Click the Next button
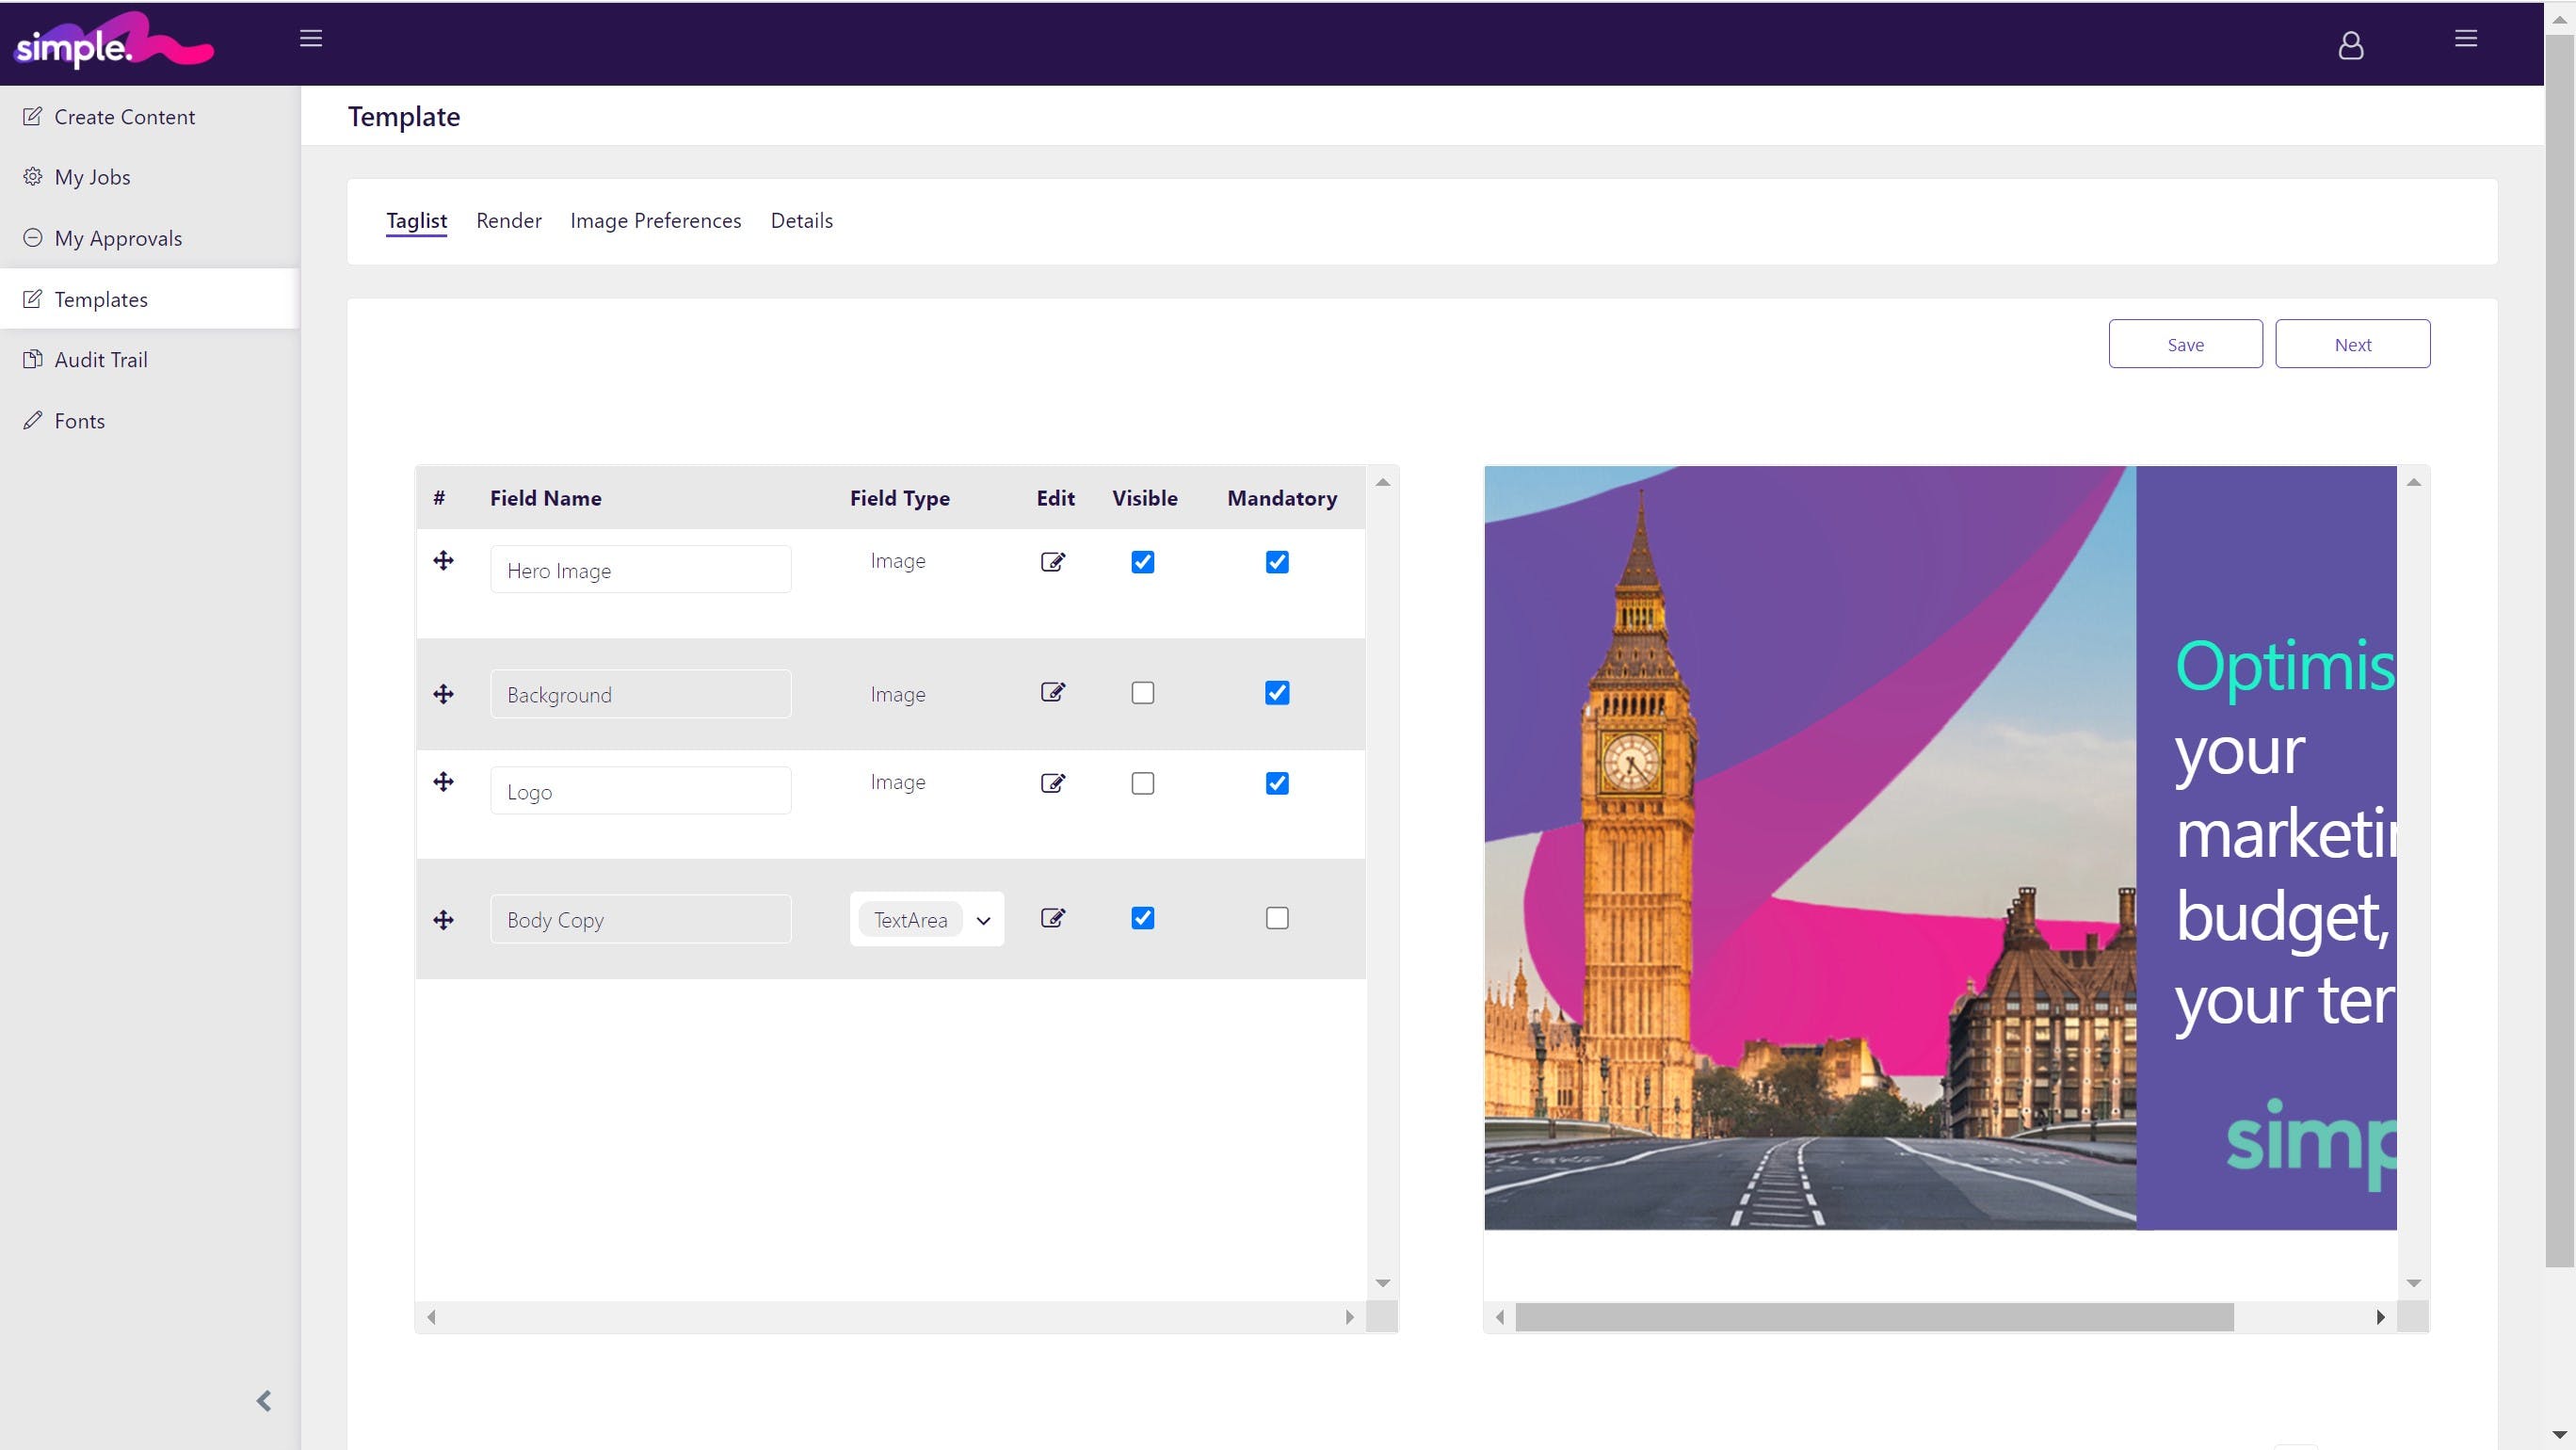The image size is (2576, 1450). 2352,344
